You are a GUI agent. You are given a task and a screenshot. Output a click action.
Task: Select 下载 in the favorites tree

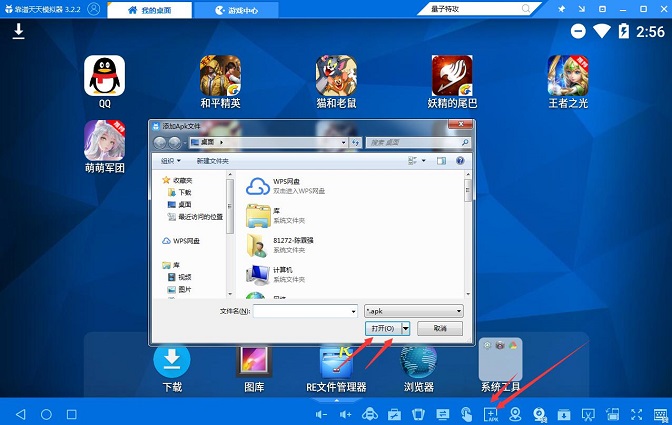pyautogui.click(x=180, y=192)
